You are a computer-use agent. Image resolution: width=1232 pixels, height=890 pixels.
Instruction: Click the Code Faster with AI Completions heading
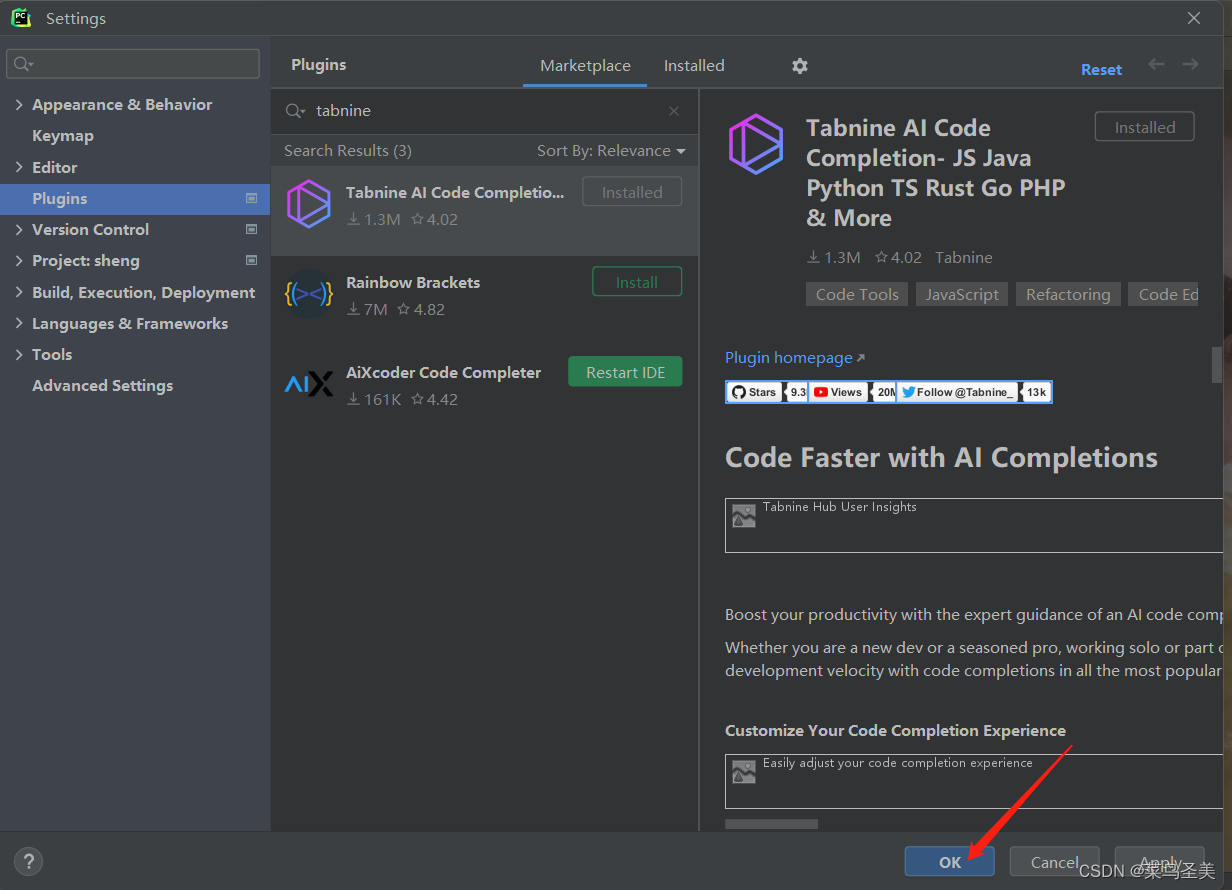coord(941,458)
